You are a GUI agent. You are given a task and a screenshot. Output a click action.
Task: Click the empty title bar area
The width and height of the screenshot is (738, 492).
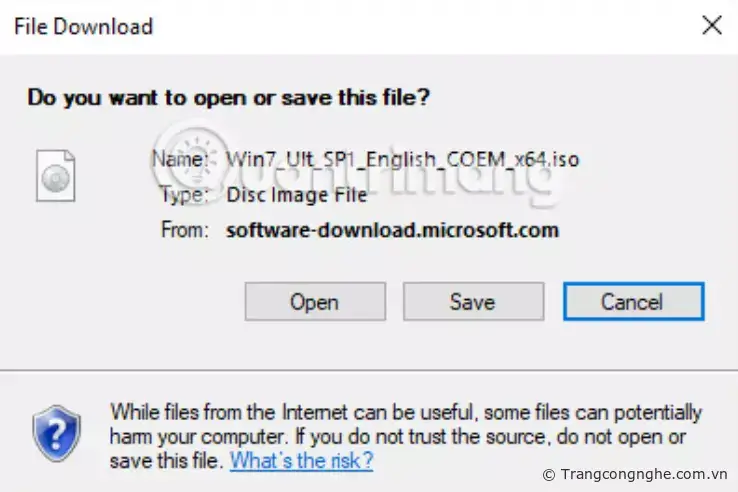(420, 26)
